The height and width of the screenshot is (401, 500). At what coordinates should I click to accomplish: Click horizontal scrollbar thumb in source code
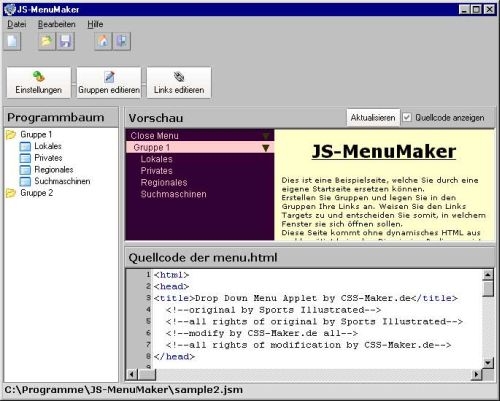(146, 374)
